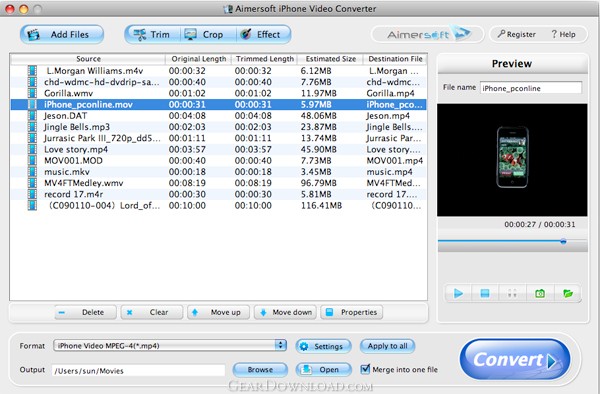600x394 pixels.
Task: Open the Trim tool
Action: click(152, 34)
